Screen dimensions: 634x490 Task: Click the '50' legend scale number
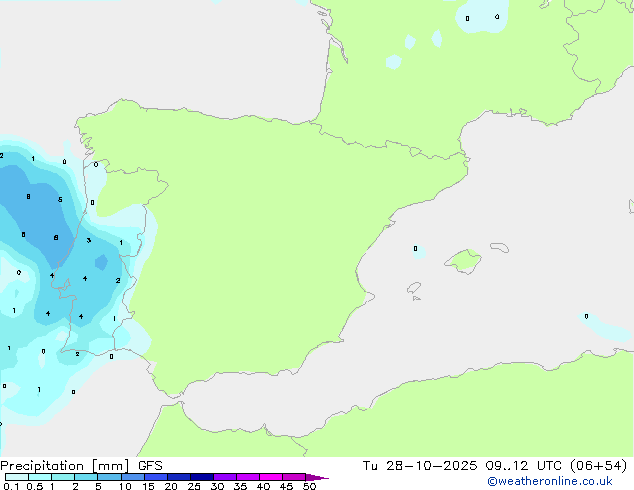[x=309, y=486]
